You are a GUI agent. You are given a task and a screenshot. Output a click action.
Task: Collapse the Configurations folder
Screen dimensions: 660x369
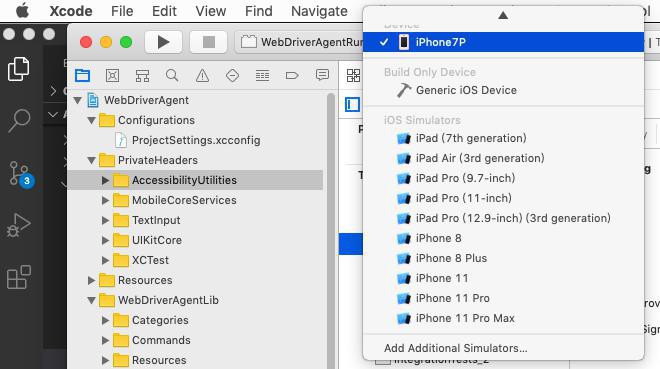coord(91,120)
